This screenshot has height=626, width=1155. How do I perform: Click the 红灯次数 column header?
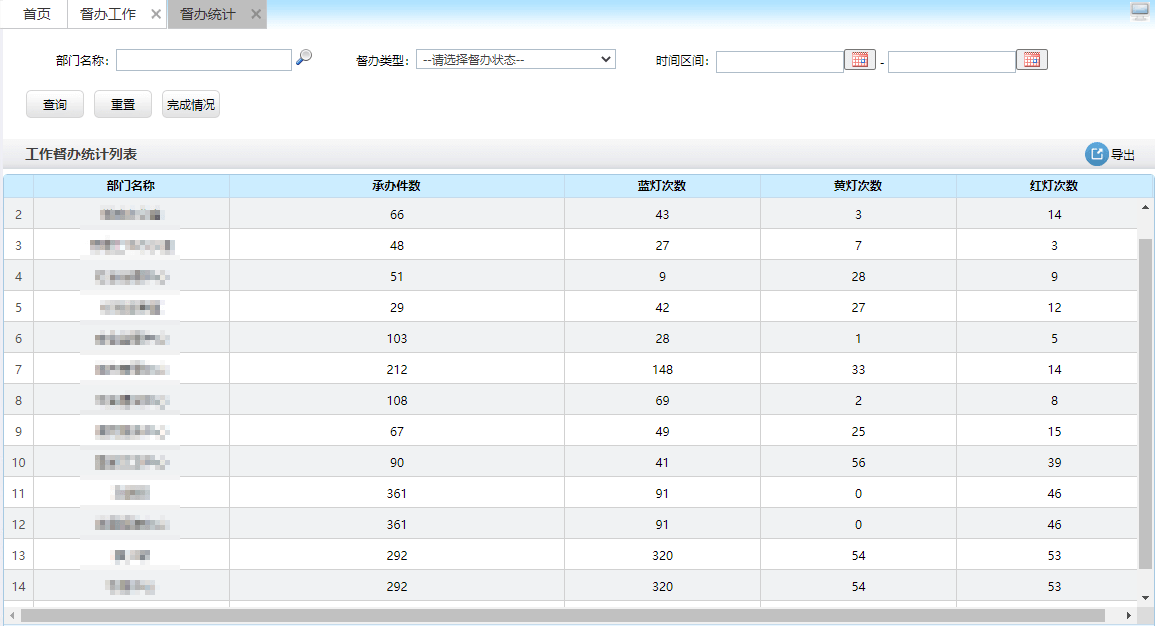(1054, 186)
